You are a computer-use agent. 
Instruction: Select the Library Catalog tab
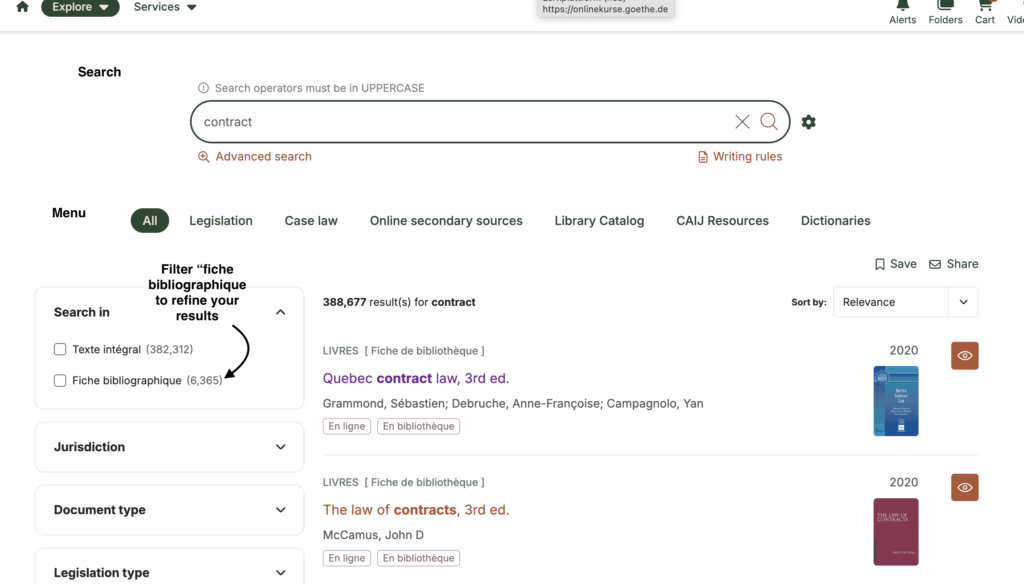pos(599,221)
